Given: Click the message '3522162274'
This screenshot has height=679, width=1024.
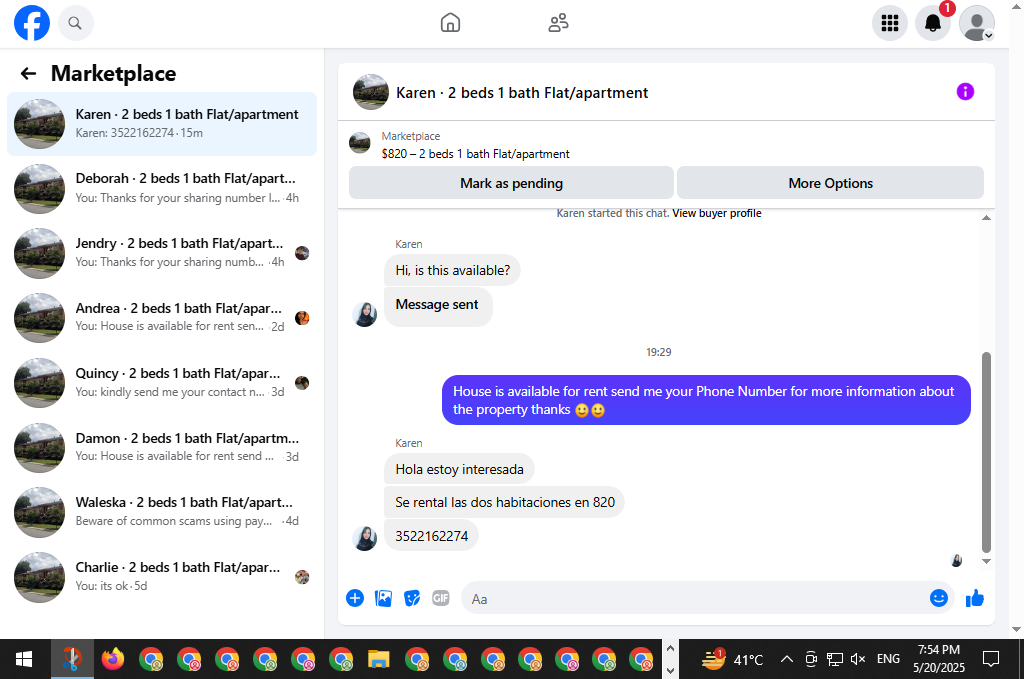Looking at the screenshot, I should tap(432, 536).
